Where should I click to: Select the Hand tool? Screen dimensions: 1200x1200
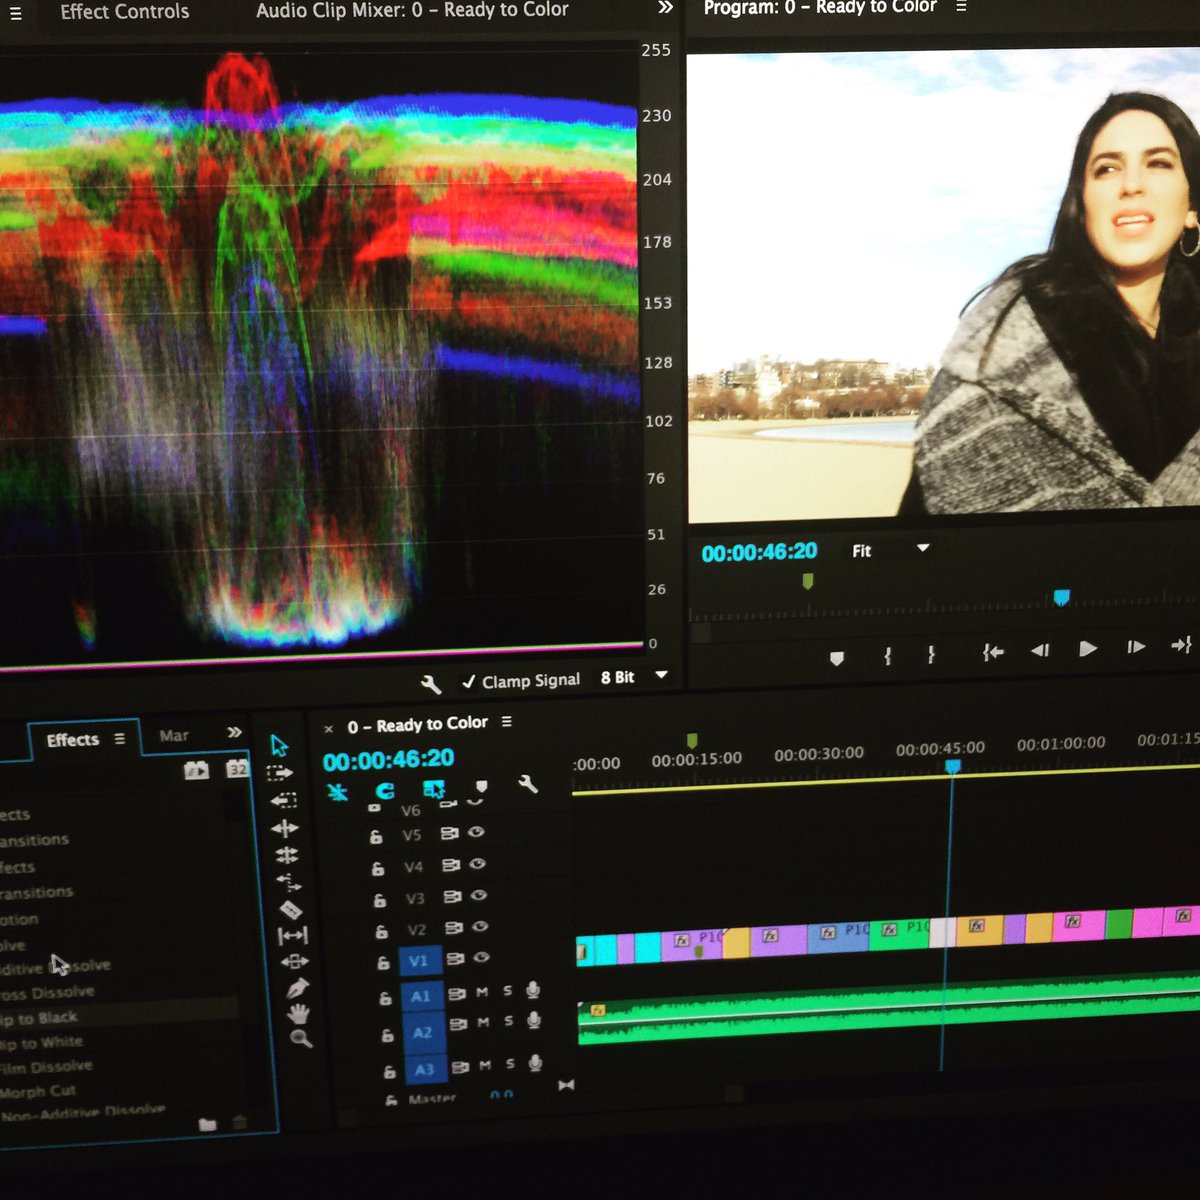click(x=298, y=1013)
